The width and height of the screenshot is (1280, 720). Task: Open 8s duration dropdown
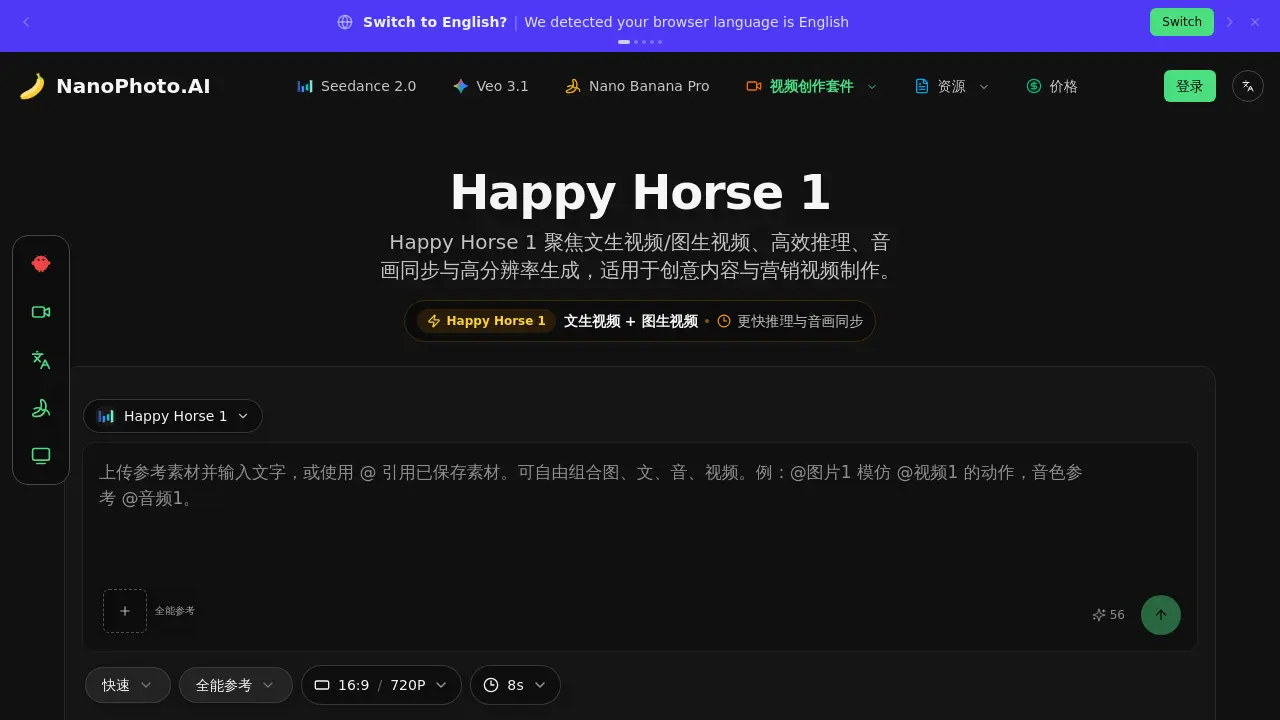(515, 685)
